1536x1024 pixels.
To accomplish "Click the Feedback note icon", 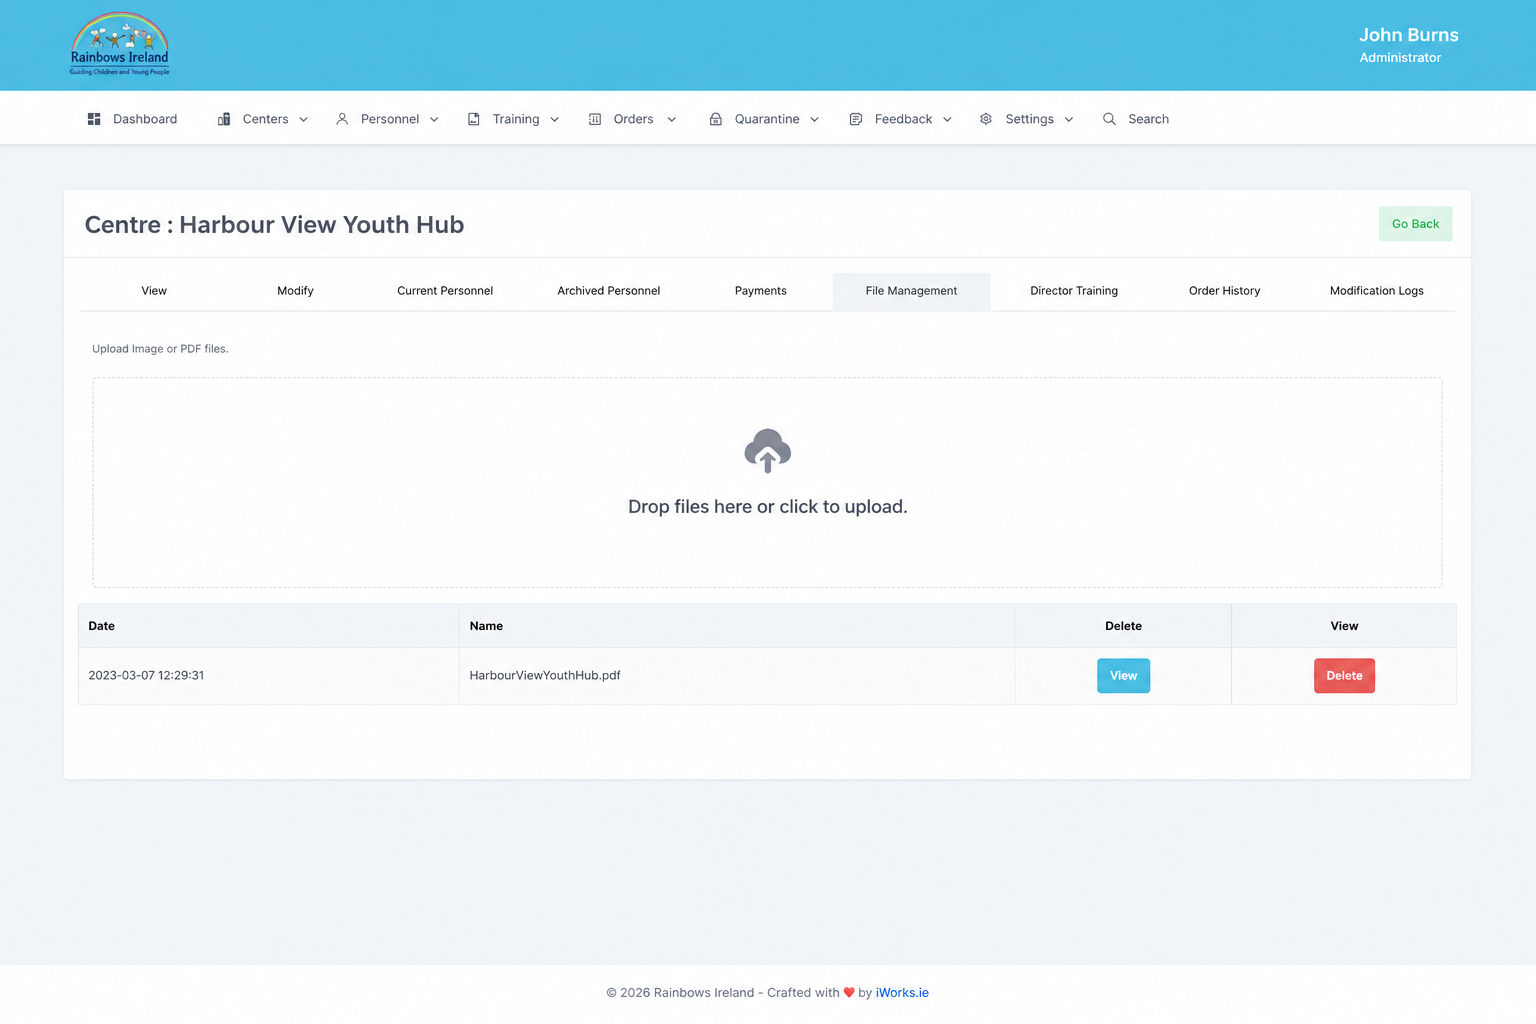I will tap(856, 119).
